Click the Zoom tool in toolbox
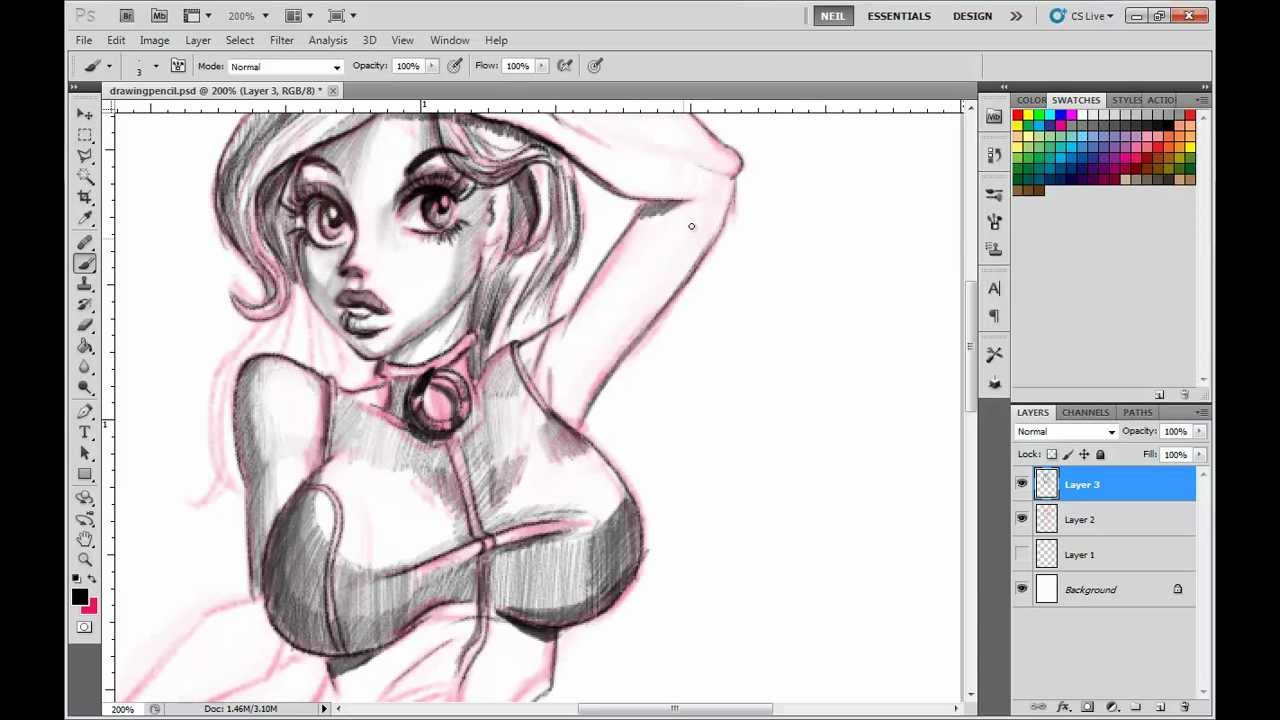 pos(85,560)
